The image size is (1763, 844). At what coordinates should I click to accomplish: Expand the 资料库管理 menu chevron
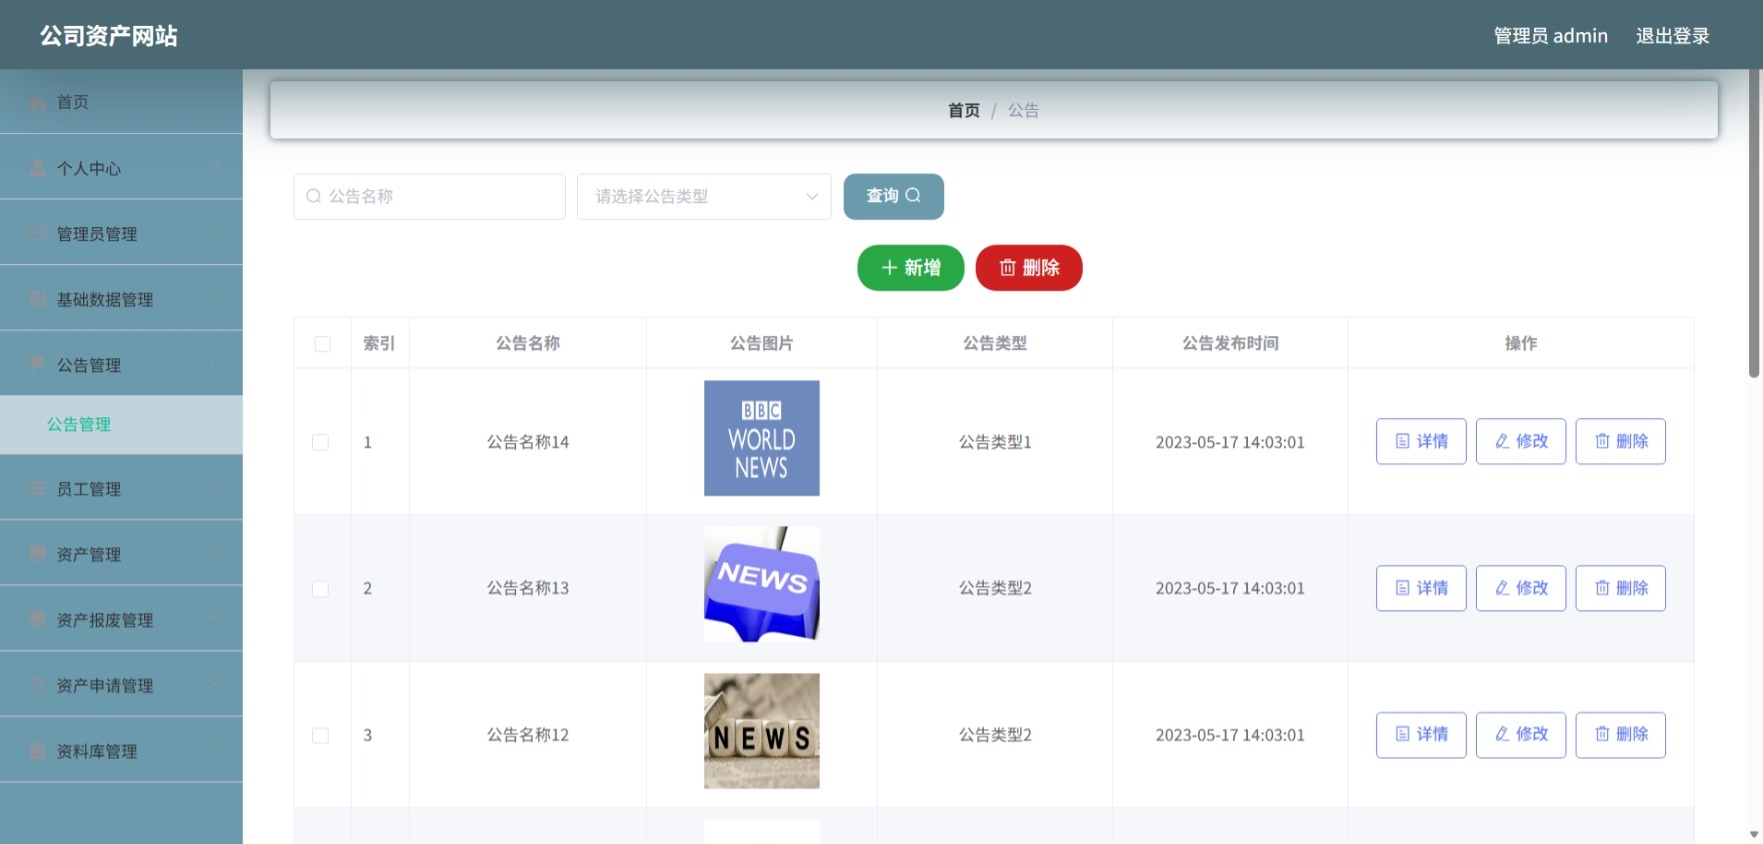click(x=215, y=749)
